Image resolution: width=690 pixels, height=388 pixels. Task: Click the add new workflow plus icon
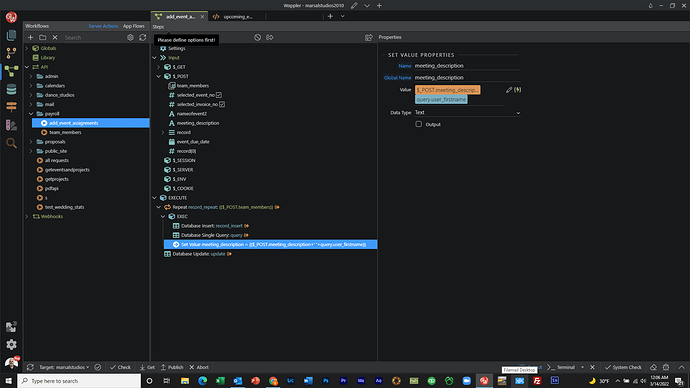30,37
